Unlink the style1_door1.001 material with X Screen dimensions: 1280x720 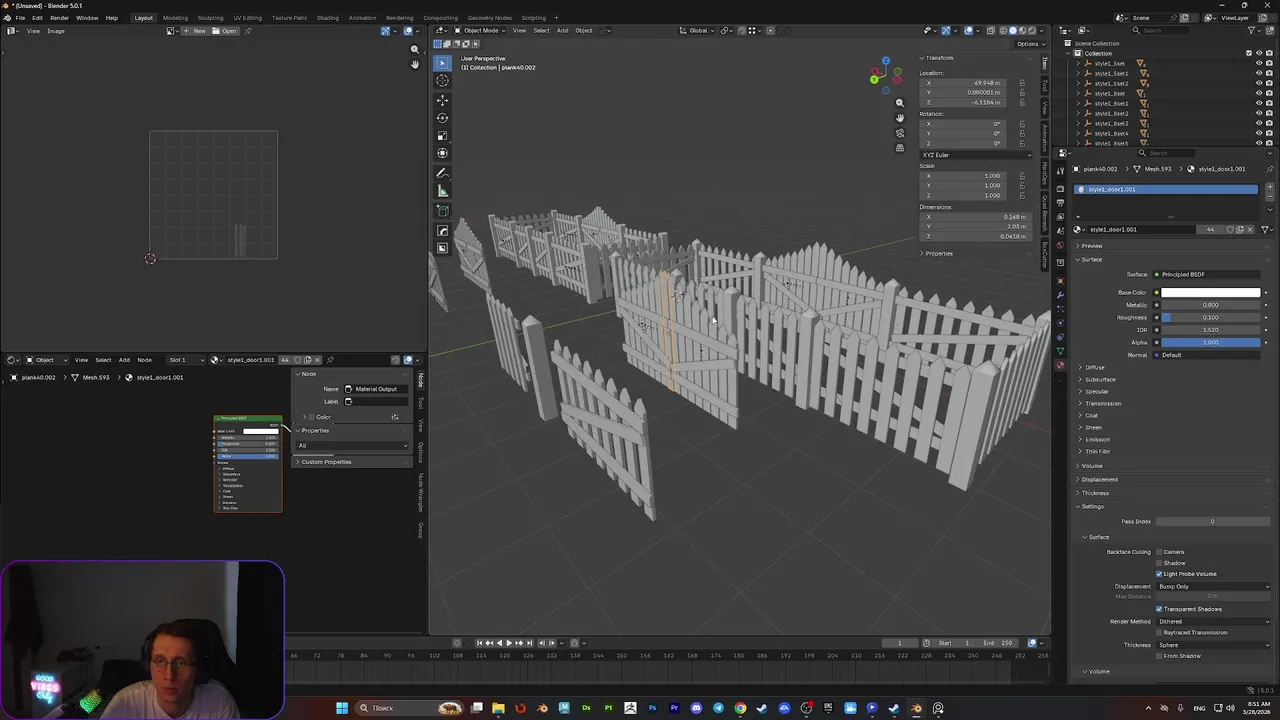pyautogui.click(x=1249, y=229)
